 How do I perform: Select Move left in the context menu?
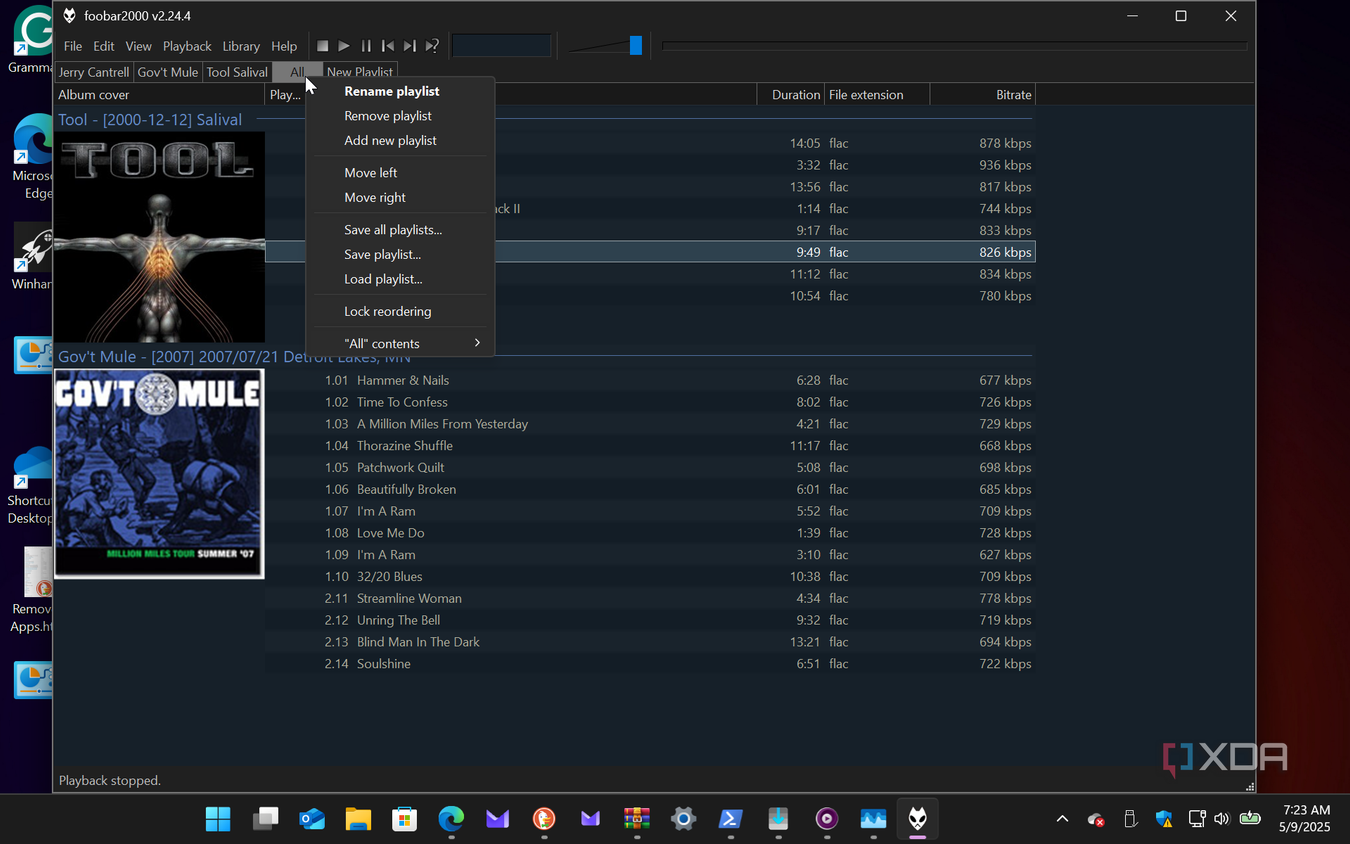pos(400,173)
